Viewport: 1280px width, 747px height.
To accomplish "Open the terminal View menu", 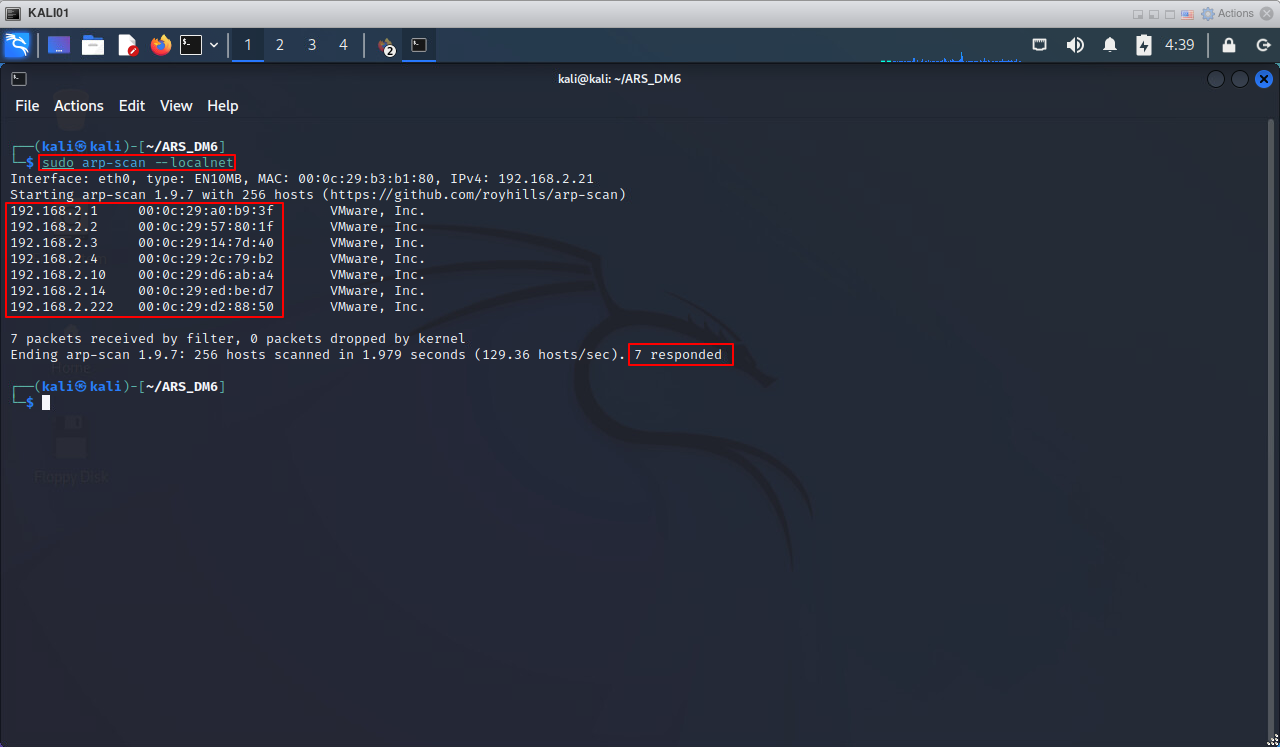I will pyautogui.click(x=176, y=106).
